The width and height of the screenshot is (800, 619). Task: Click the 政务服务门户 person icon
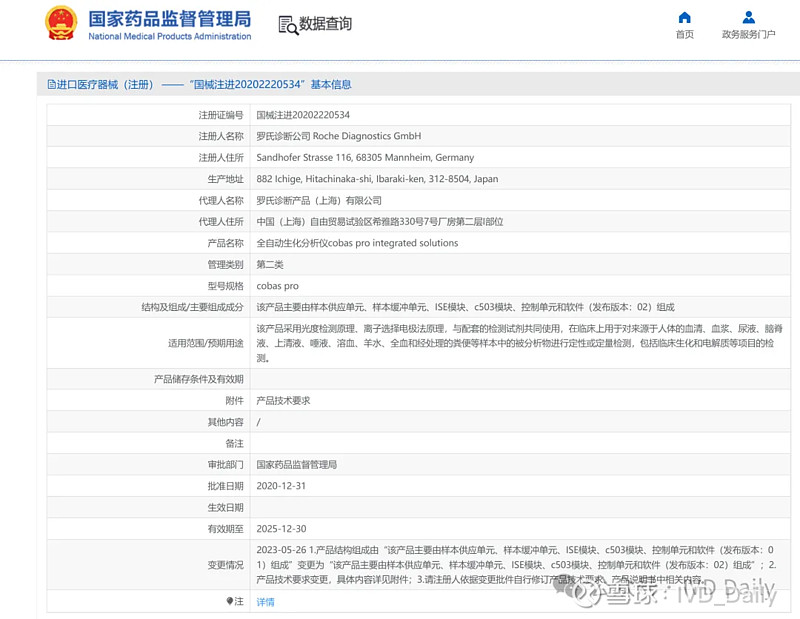[x=749, y=16]
